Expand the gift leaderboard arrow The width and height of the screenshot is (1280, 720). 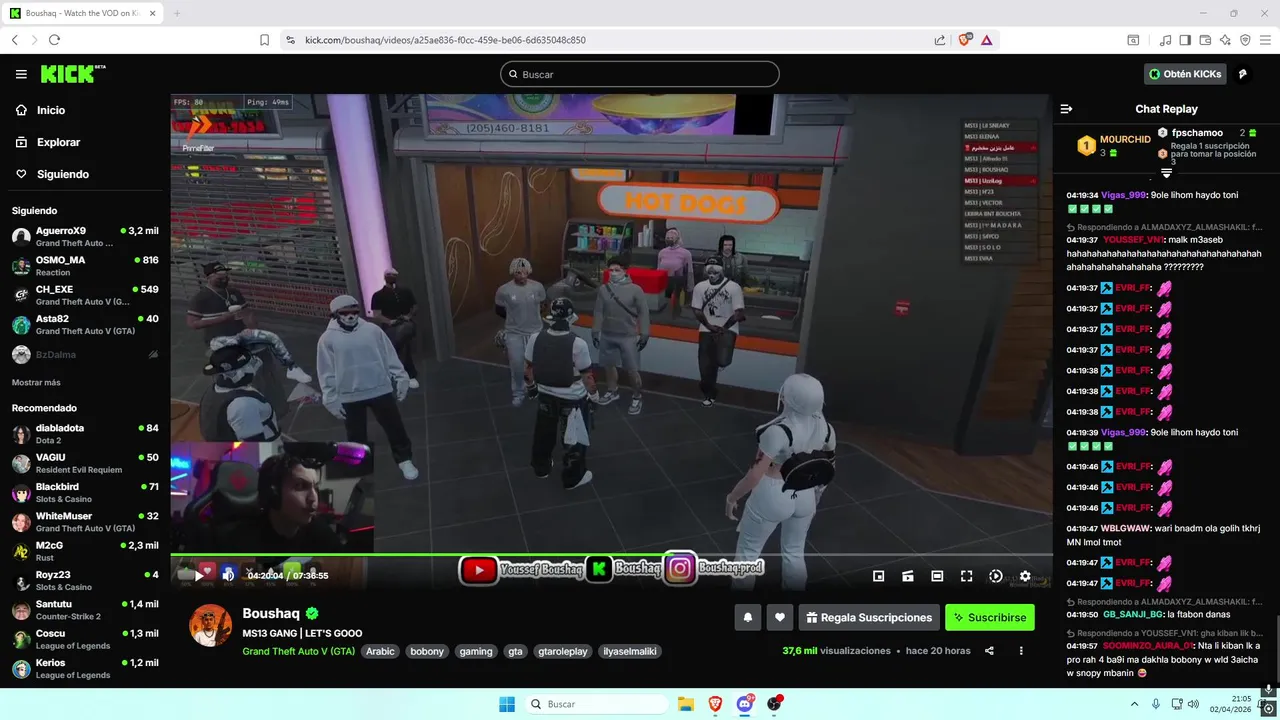tap(1166, 173)
